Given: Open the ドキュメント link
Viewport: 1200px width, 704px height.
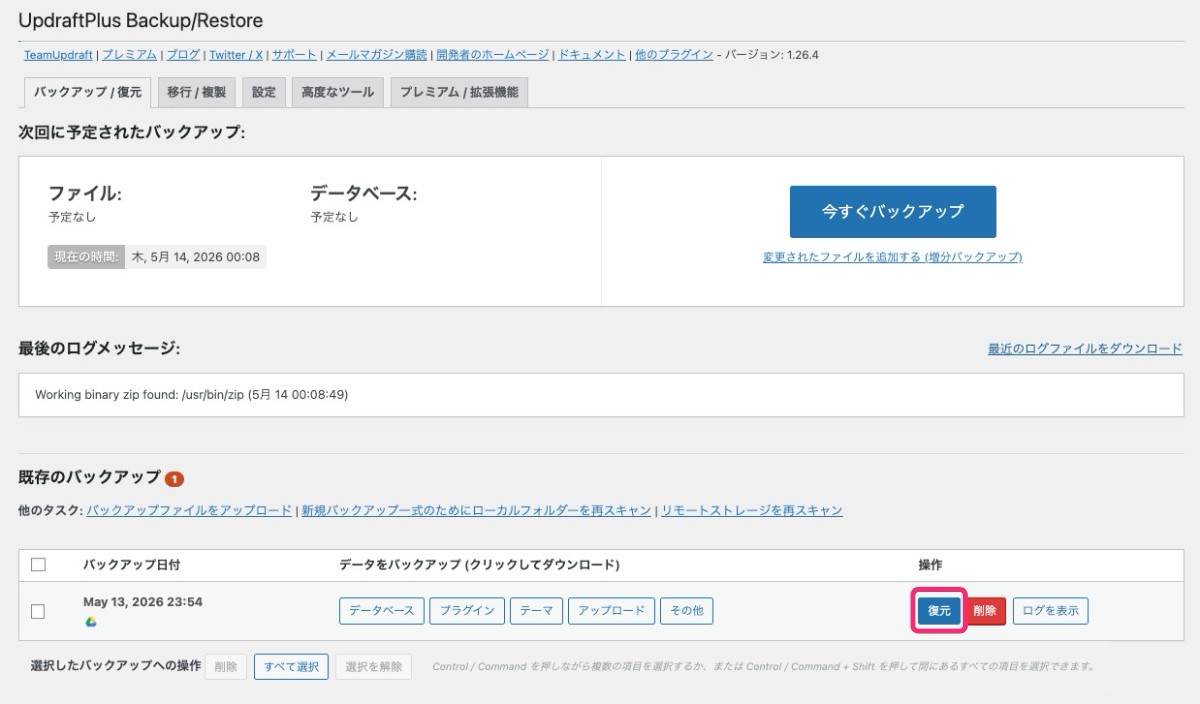Looking at the screenshot, I should 592,55.
